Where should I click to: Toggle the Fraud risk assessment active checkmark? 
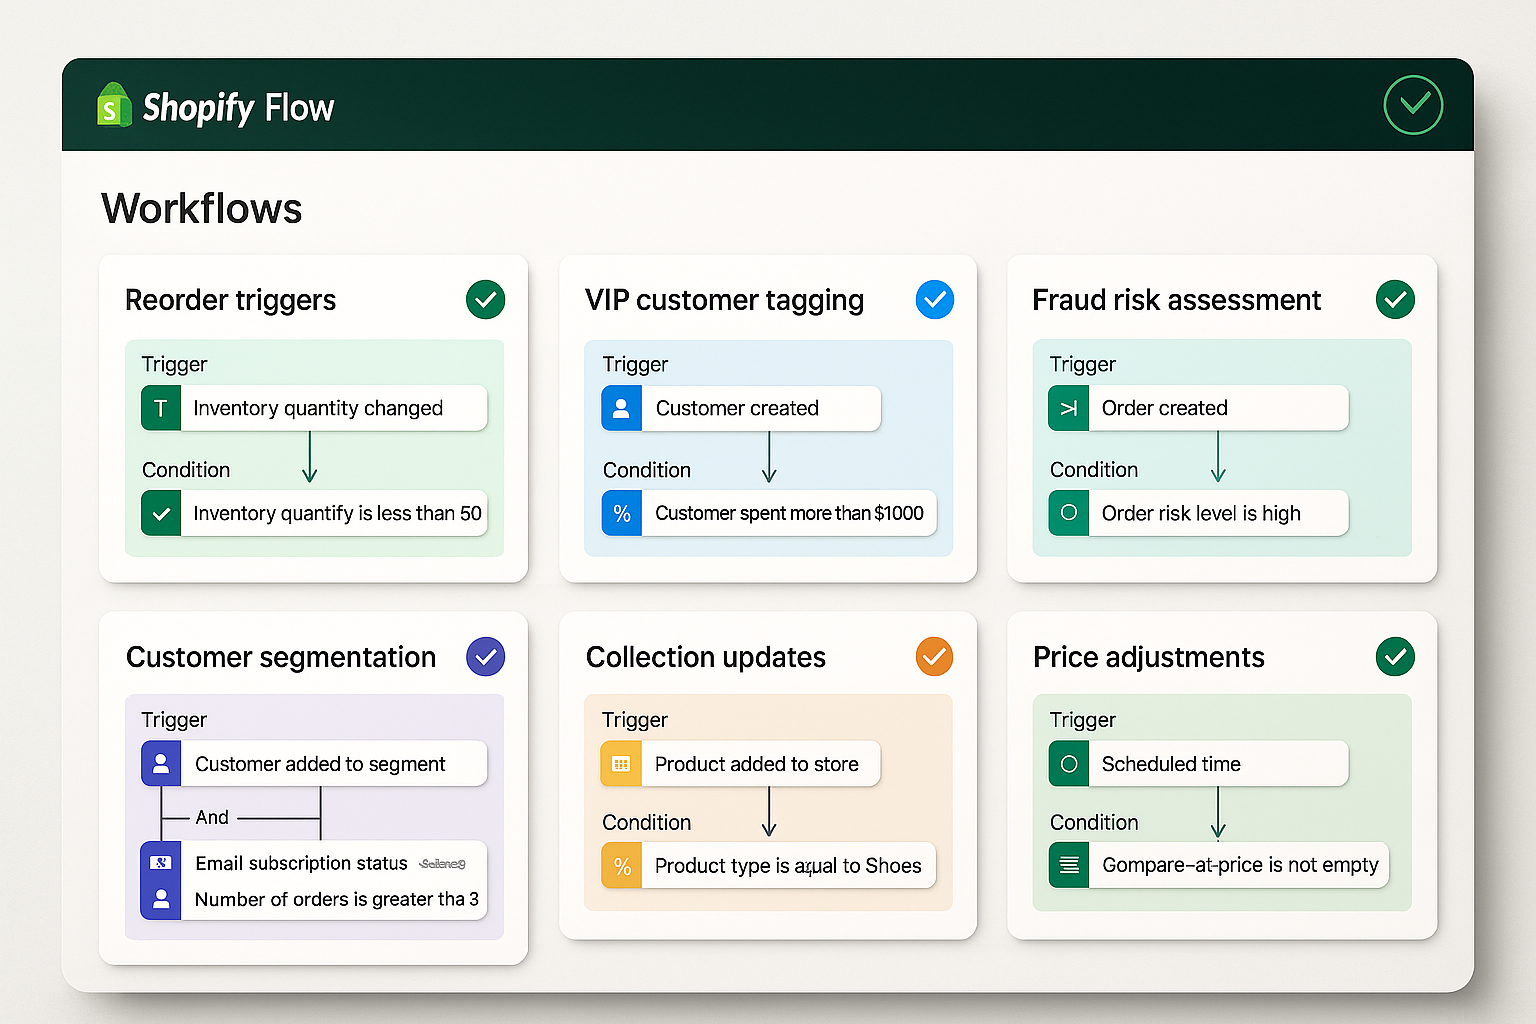(x=1395, y=299)
